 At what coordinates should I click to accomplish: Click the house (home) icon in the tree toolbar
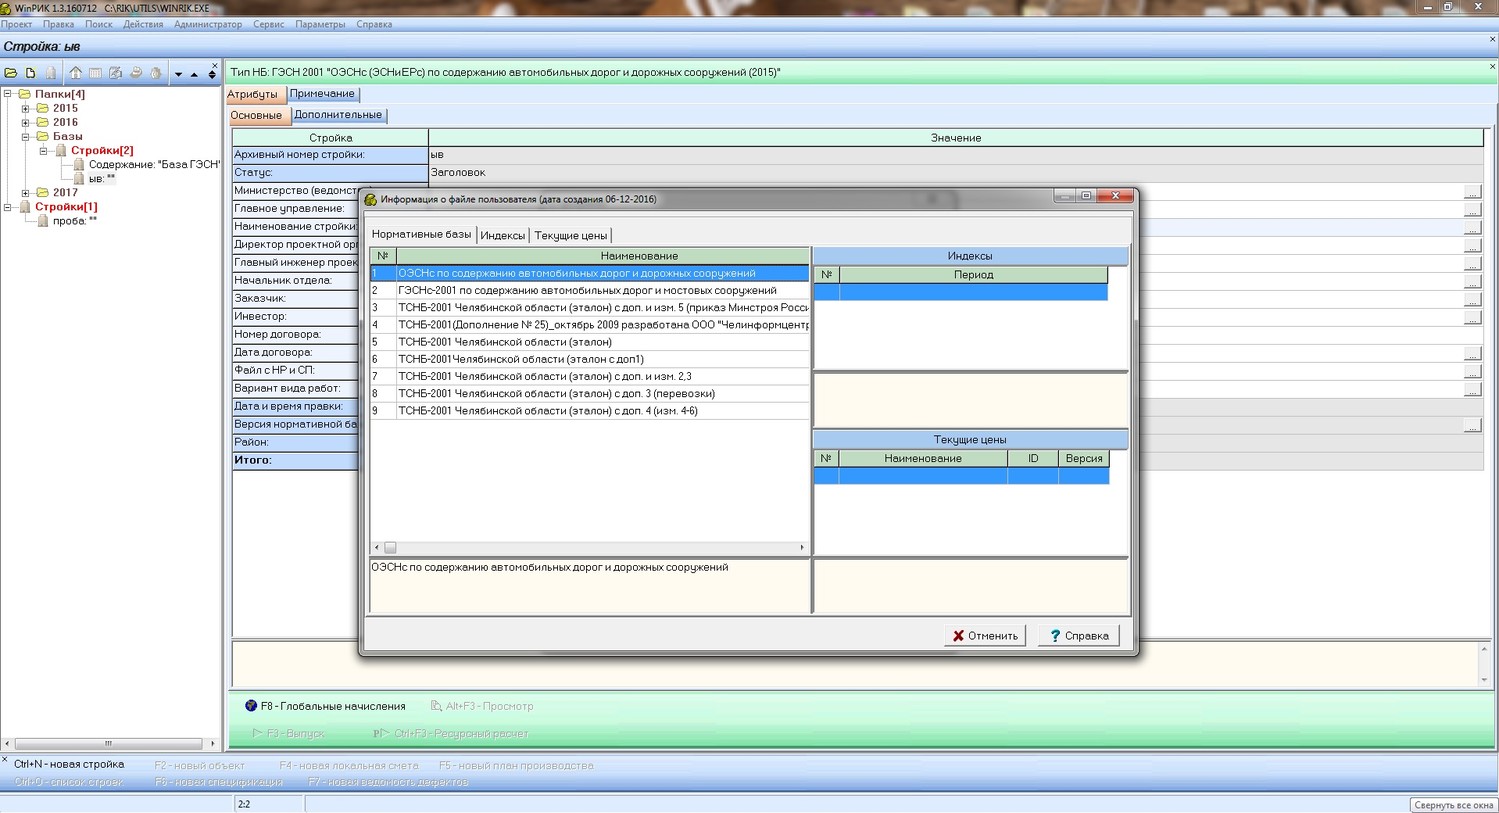tap(75, 73)
